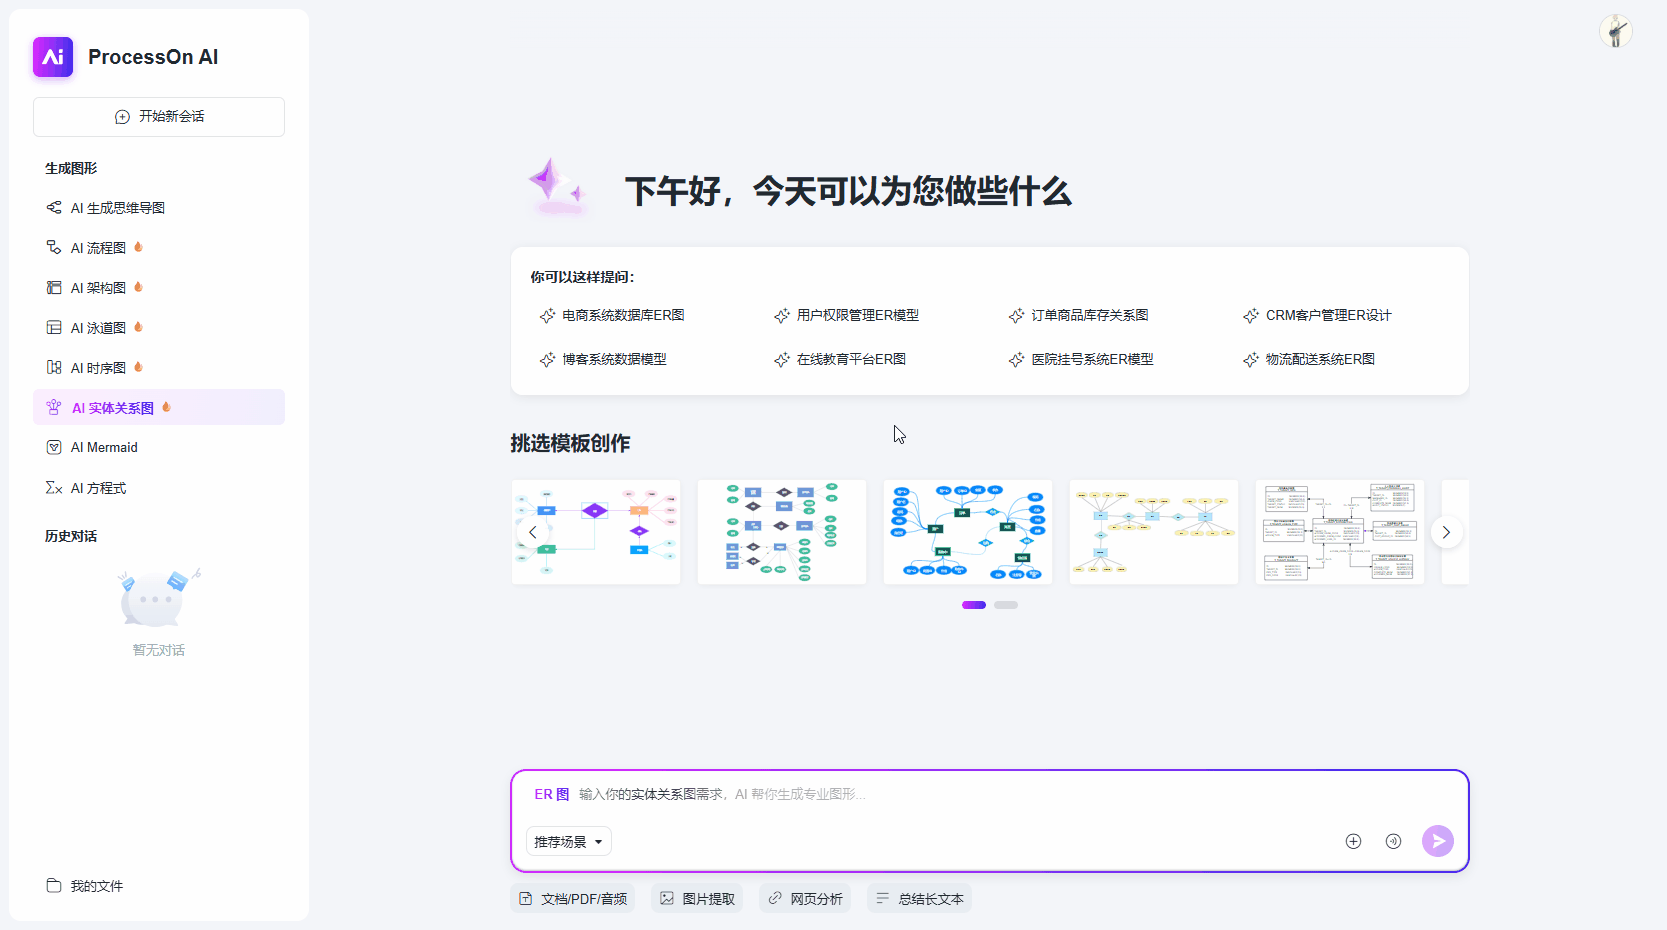Click the AI 泳道图 swimlane icon
This screenshot has width=1667, height=930.
pyautogui.click(x=54, y=327)
